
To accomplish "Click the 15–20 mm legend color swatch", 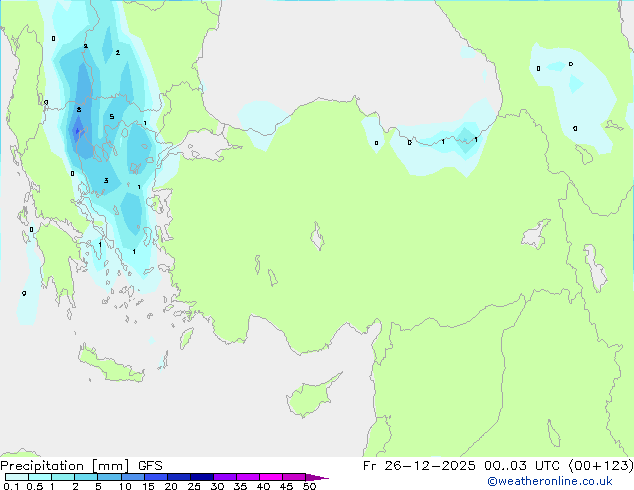I will [155, 477].
